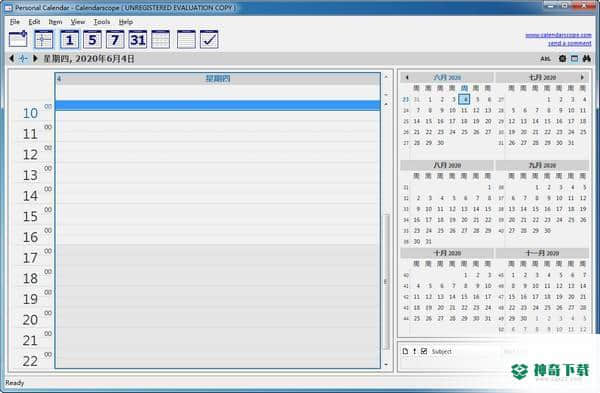Click the 十一月 2020 month header

click(542, 253)
